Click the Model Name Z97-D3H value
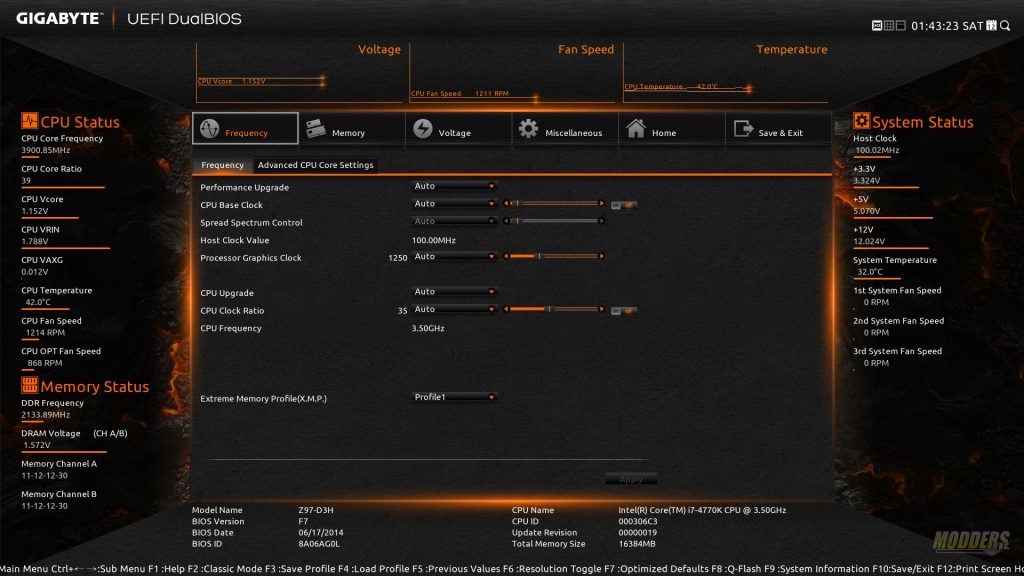Viewport: 1024px width, 576px height. [316, 510]
